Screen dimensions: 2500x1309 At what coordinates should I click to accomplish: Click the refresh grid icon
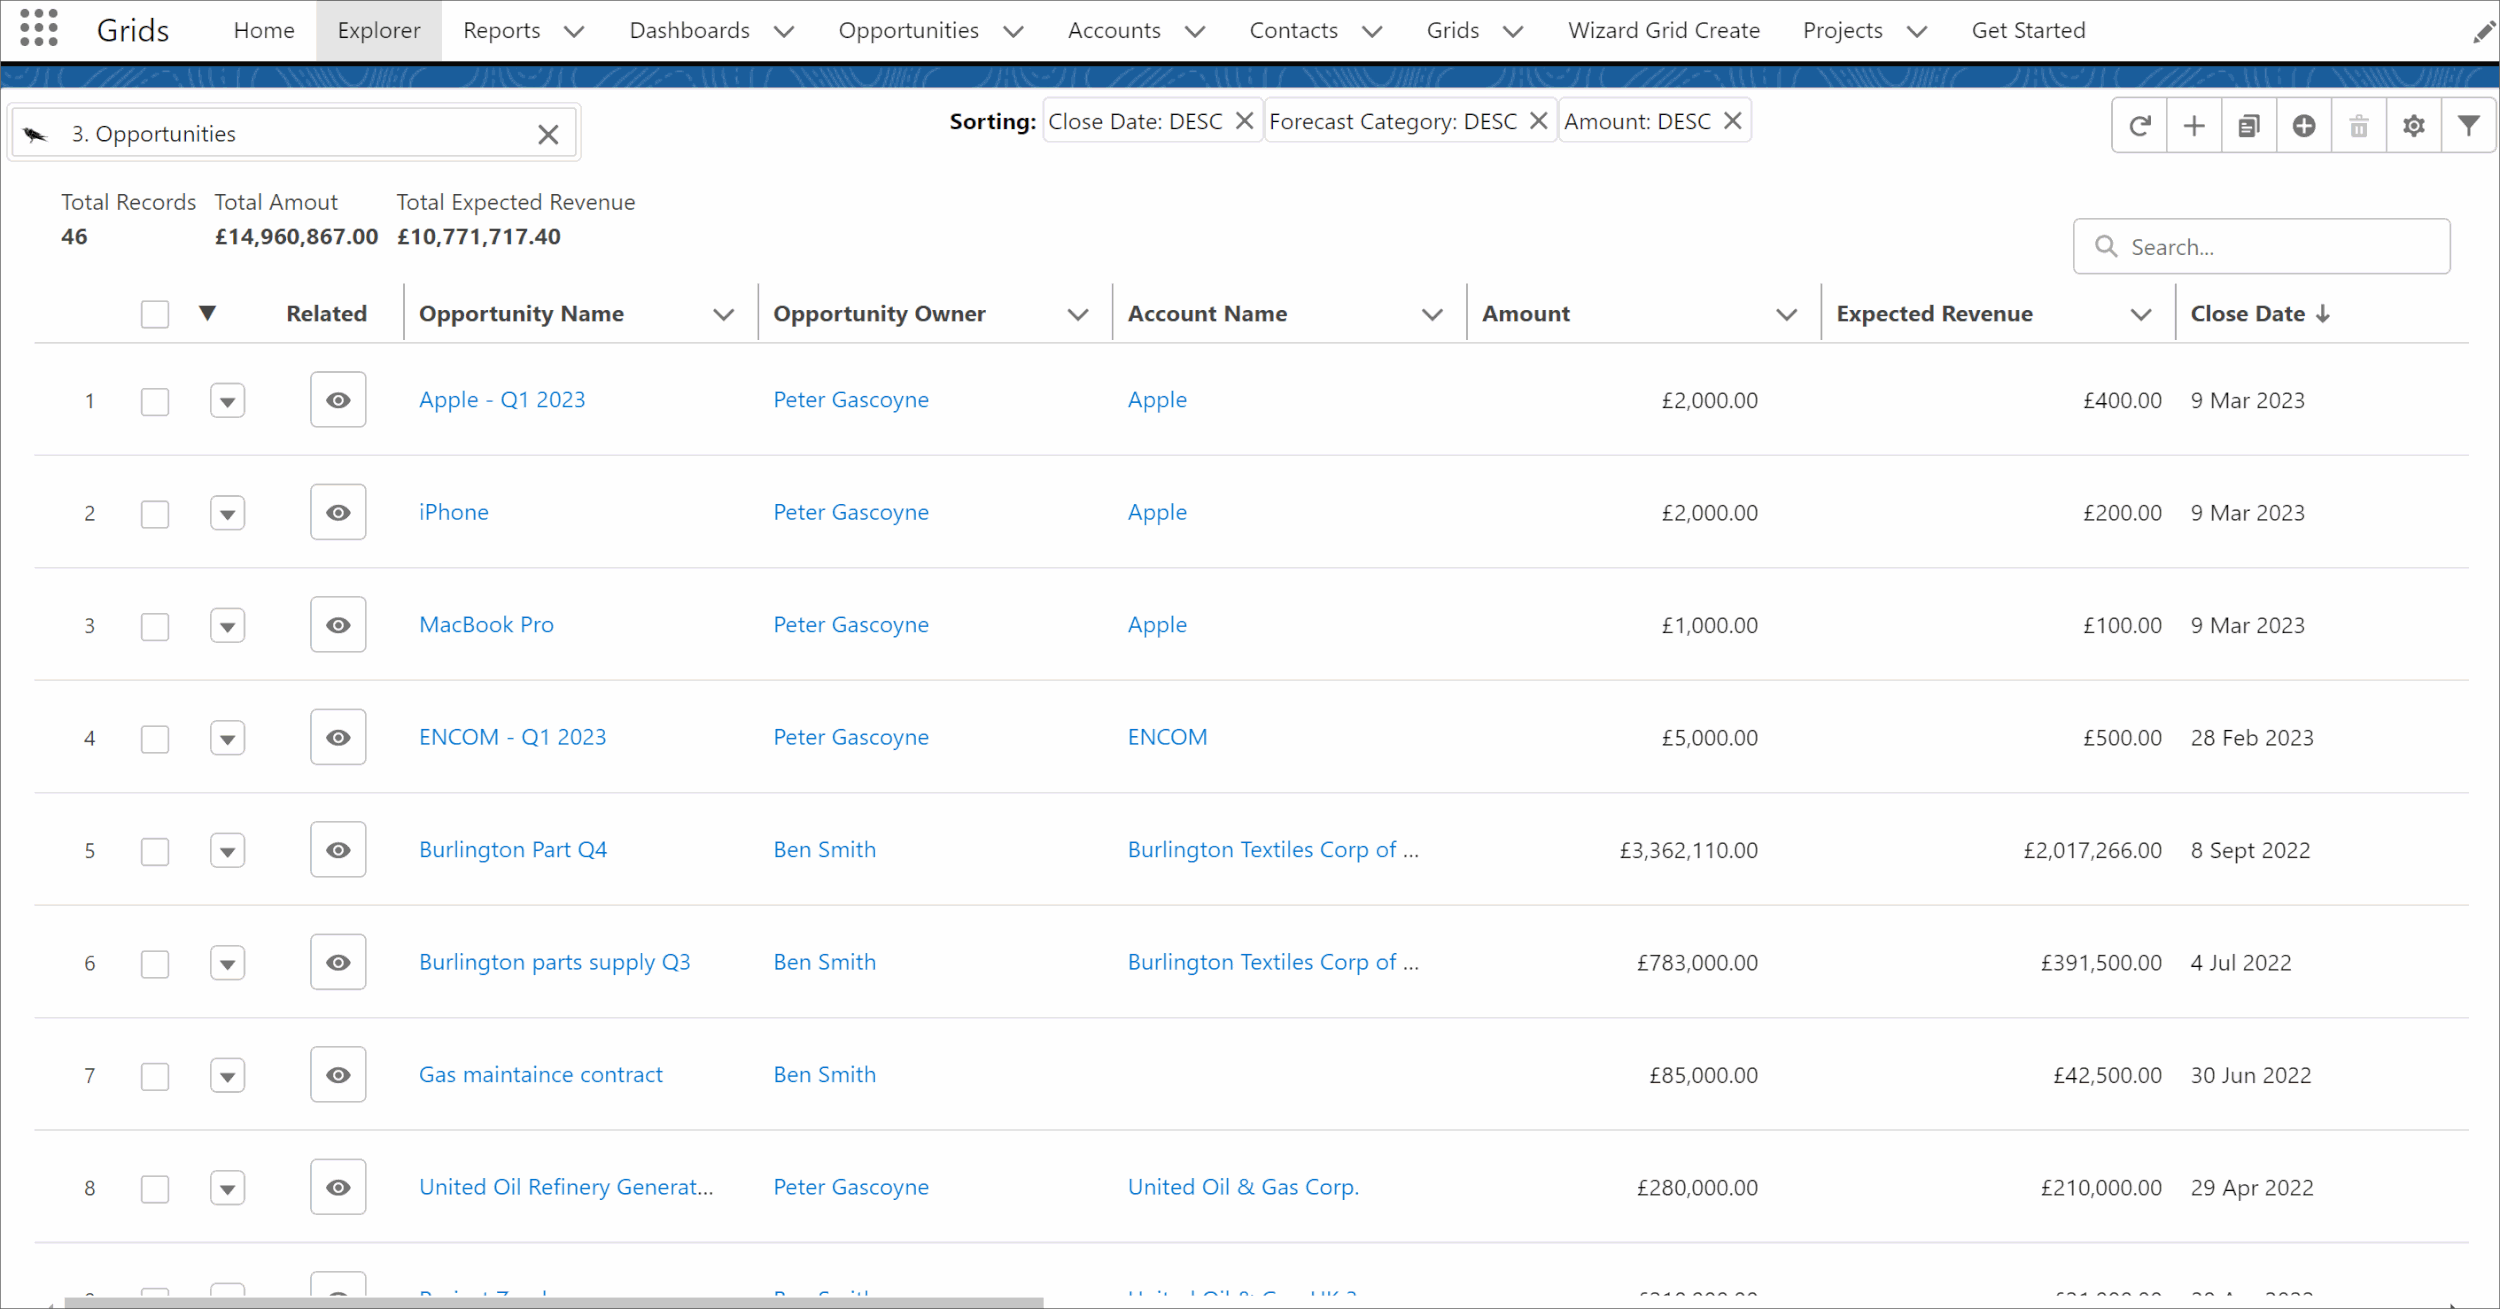click(x=2139, y=126)
